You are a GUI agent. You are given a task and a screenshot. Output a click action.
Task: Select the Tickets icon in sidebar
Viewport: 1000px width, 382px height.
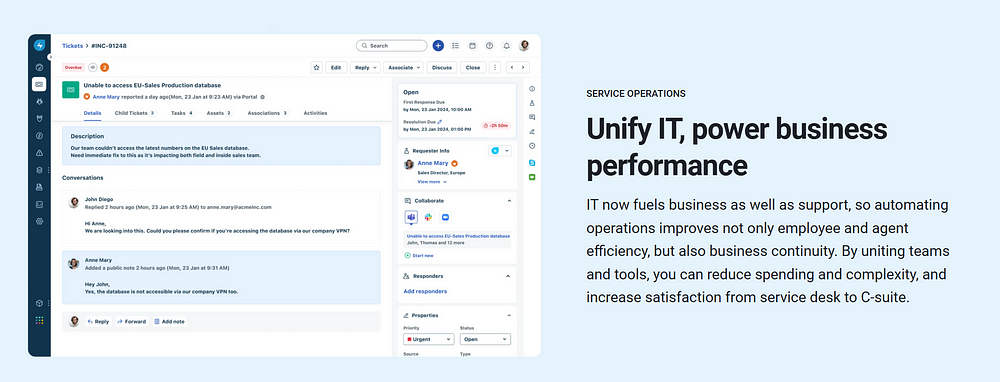[39, 84]
